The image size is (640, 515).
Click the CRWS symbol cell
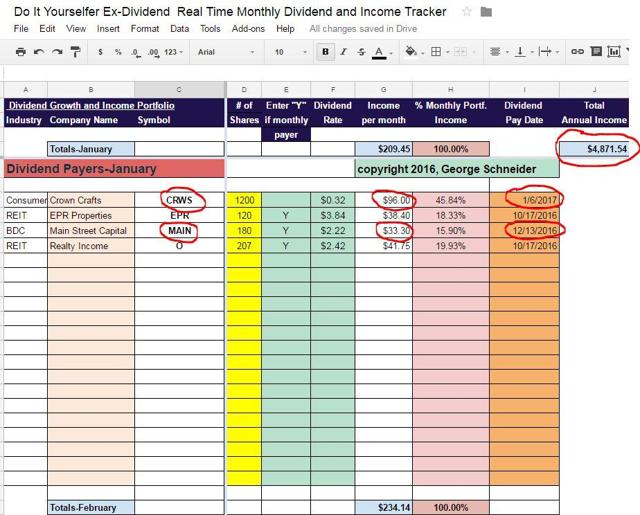click(x=179, y=200)
